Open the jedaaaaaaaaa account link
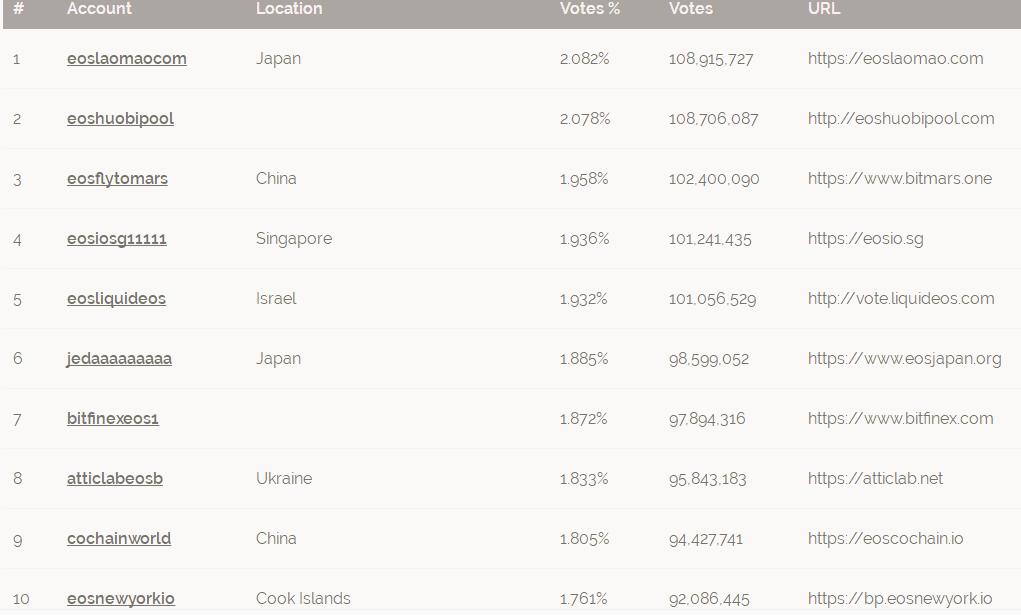 tap(119, 358)
